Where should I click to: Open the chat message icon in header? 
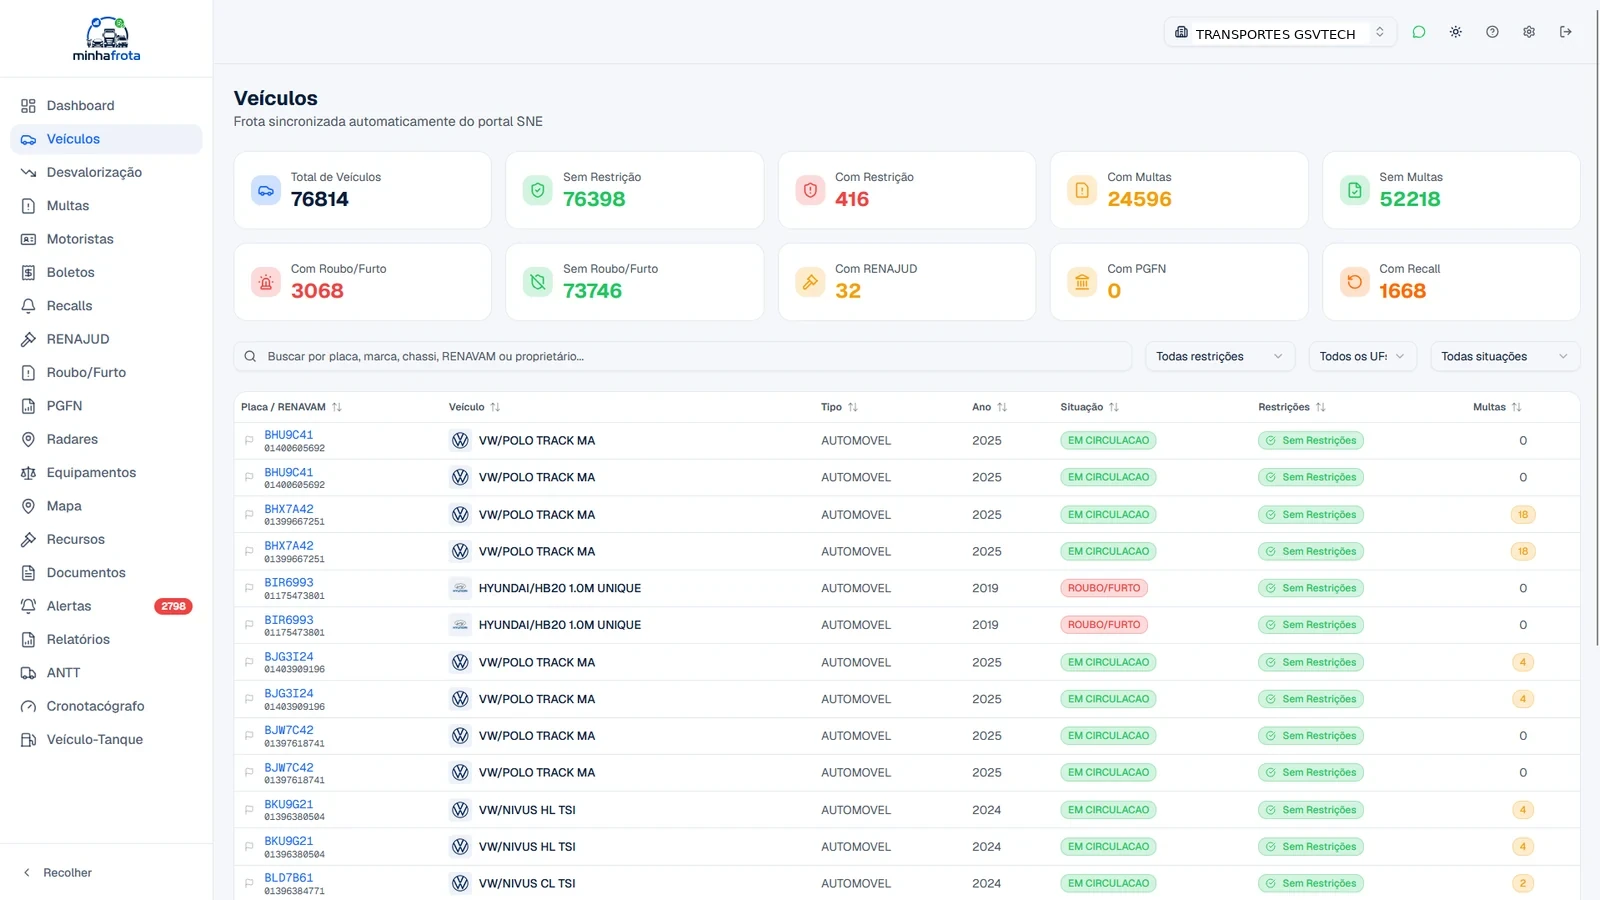(1418, 32)
